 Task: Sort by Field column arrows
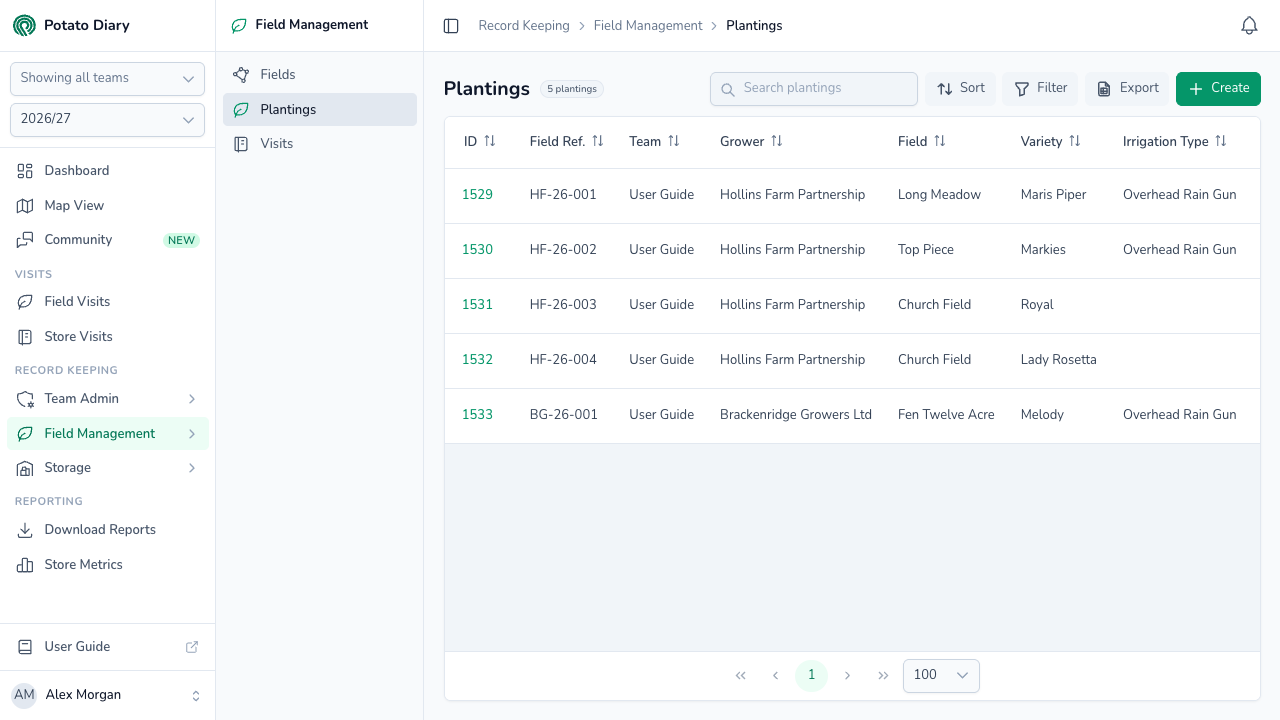pos(940,141)
